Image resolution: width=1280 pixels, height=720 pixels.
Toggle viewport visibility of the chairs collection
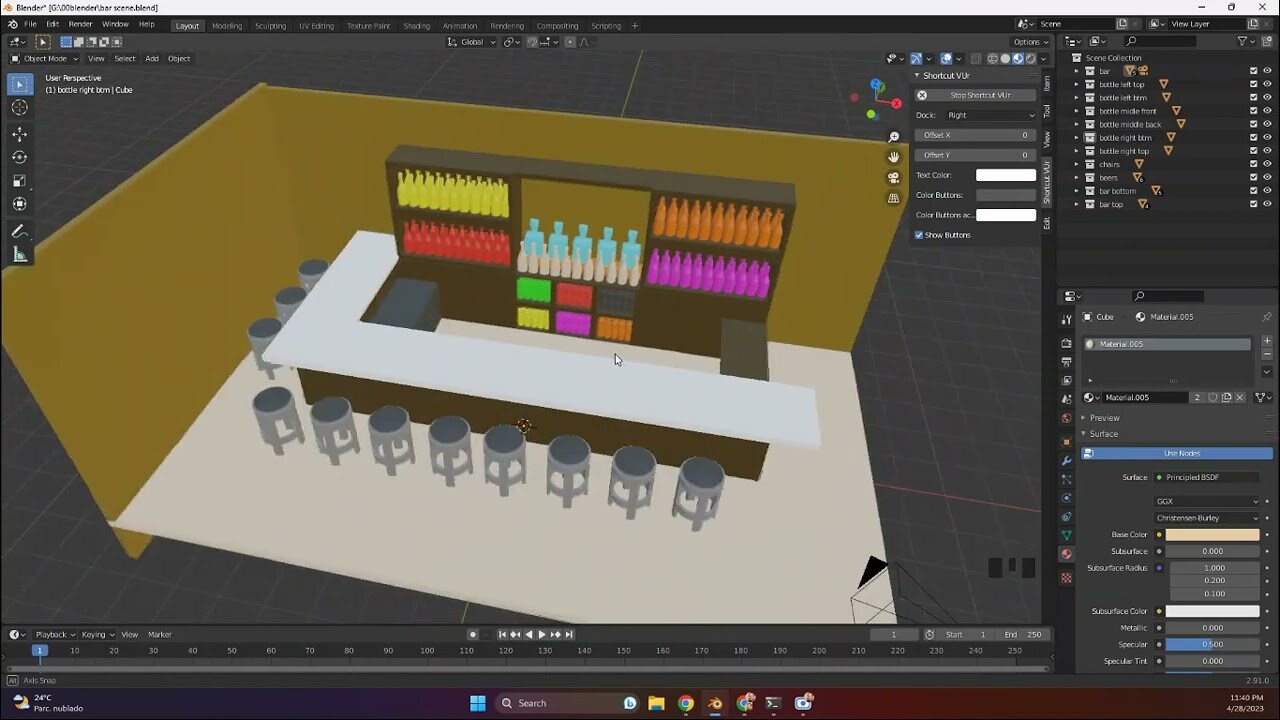coord(1267,164)
